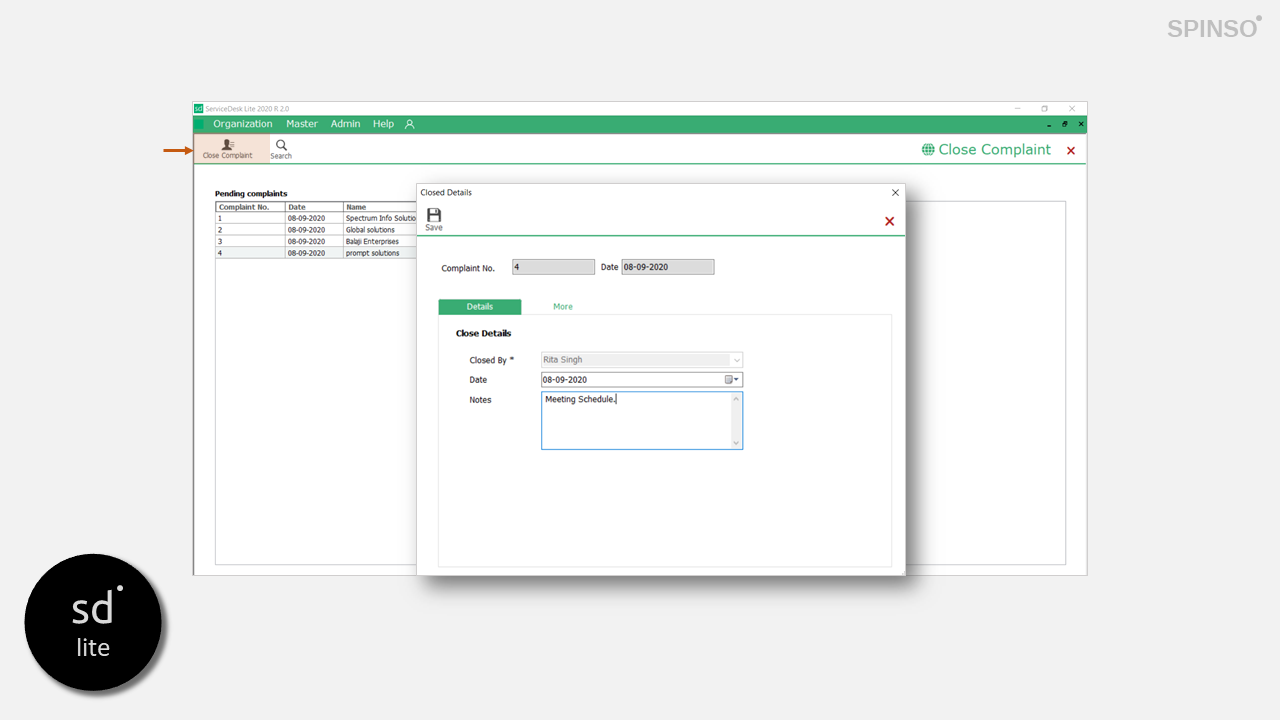Click the Close Complaint toolbar icon

(x=228, y=146)
